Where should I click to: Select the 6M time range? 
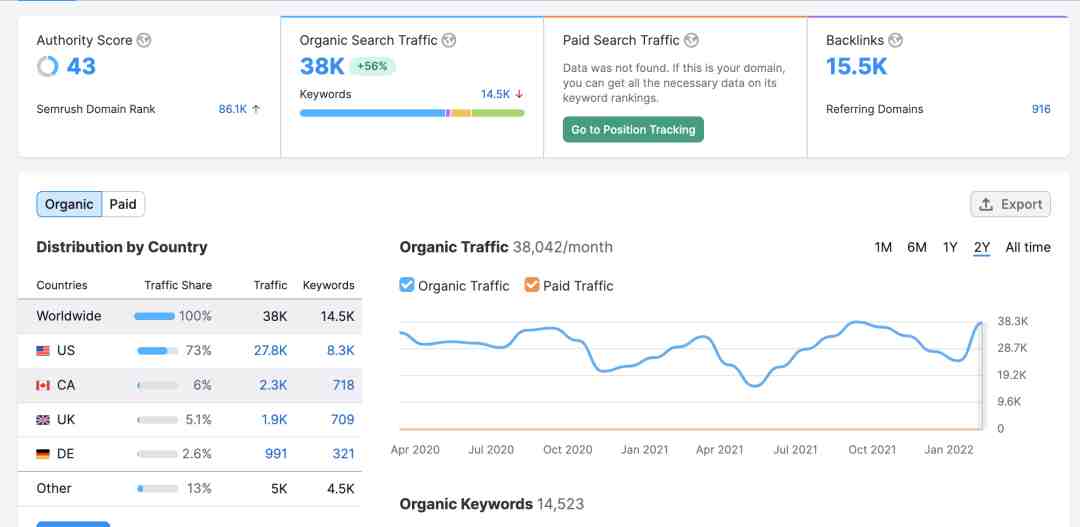click(x=917, y=247)
